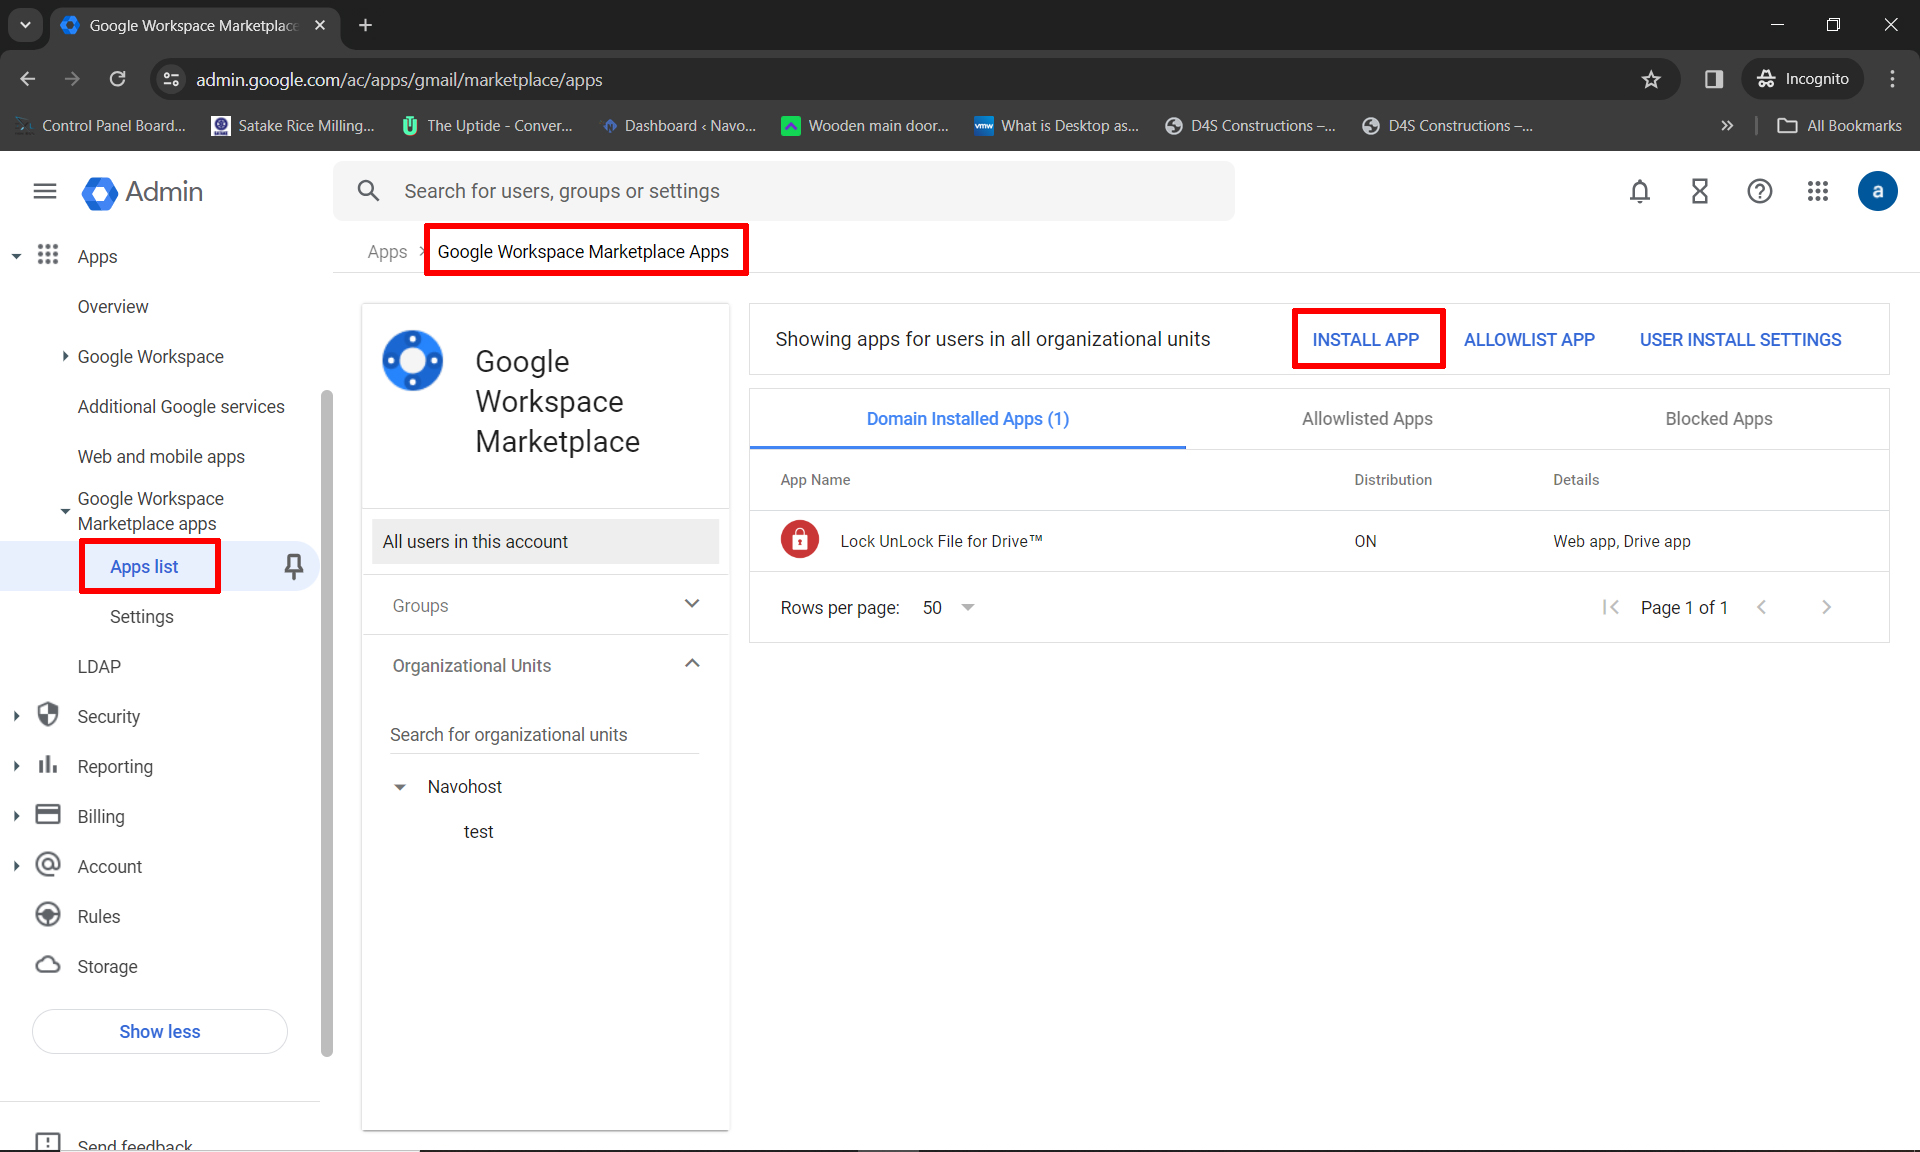Image resolution: width=1920 pixels, height=1152 pixels.
Task: Expand the Groups section
Action: 692,604
